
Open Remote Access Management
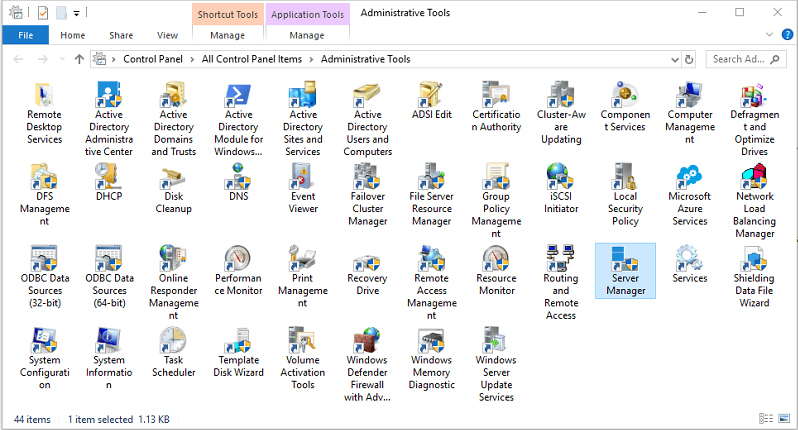pos(432,283)
